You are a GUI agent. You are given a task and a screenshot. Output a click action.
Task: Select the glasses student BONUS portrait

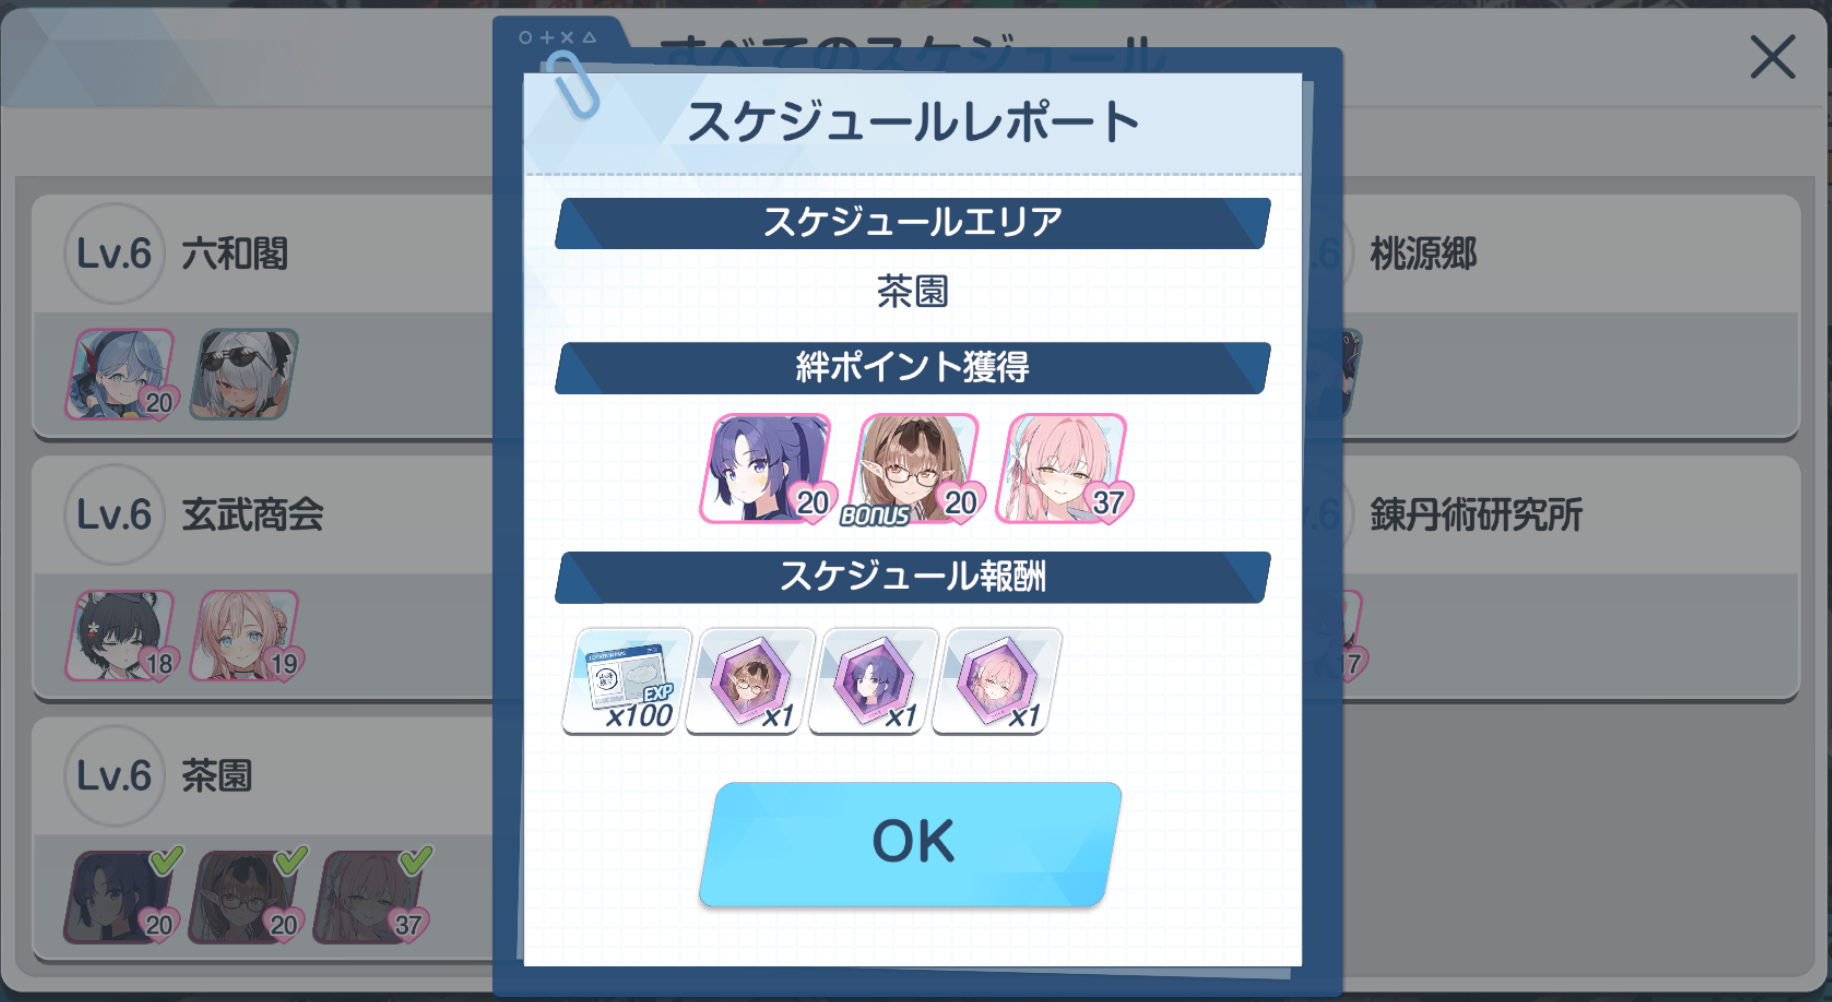(x=915, y=469)
